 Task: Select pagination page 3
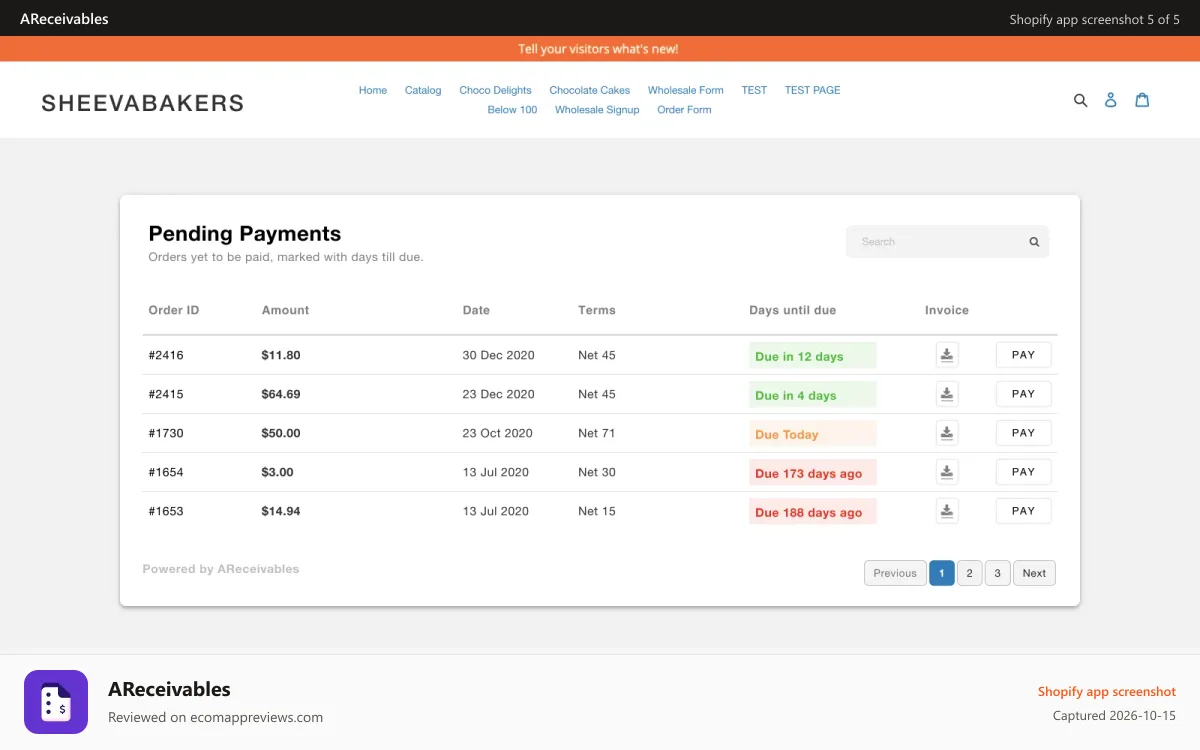click(x=997, y=573)
